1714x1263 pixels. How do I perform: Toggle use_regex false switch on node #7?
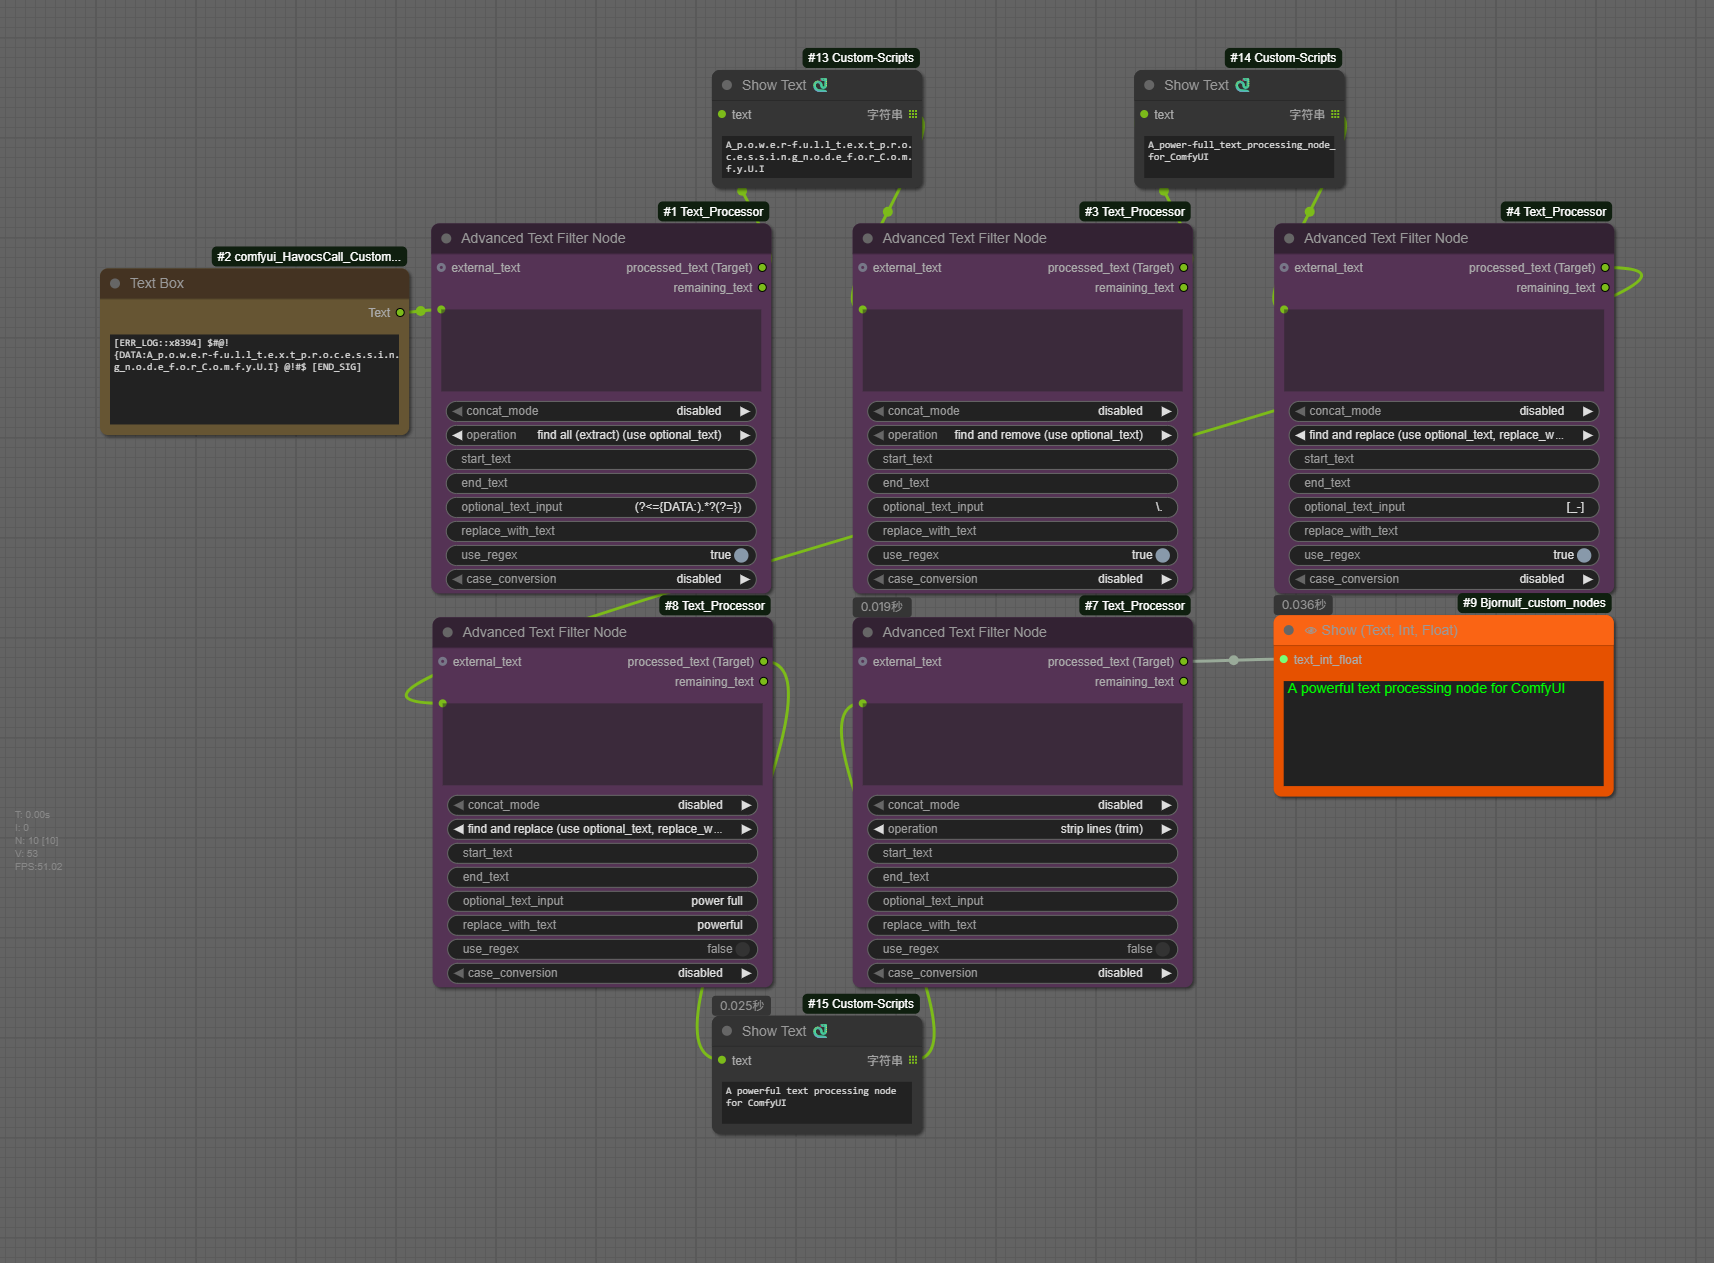1162,949
